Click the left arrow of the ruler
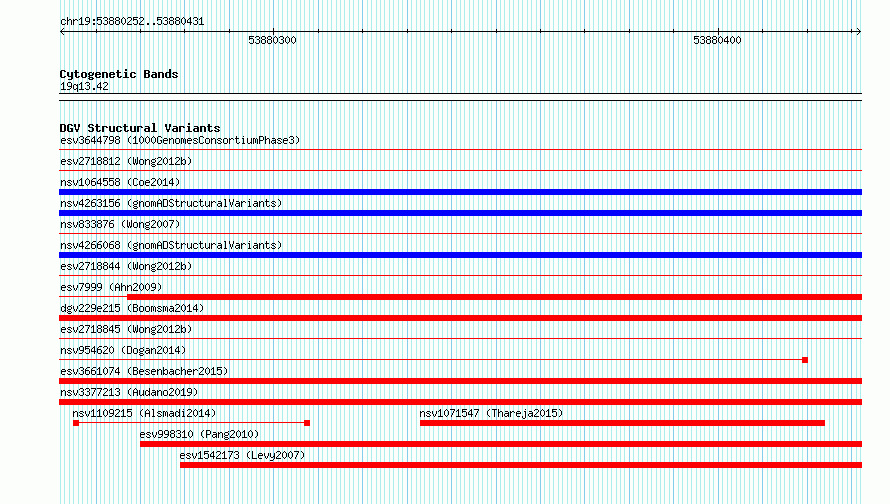The width and height of the screenshot is (890, 504). coord(62,31)
